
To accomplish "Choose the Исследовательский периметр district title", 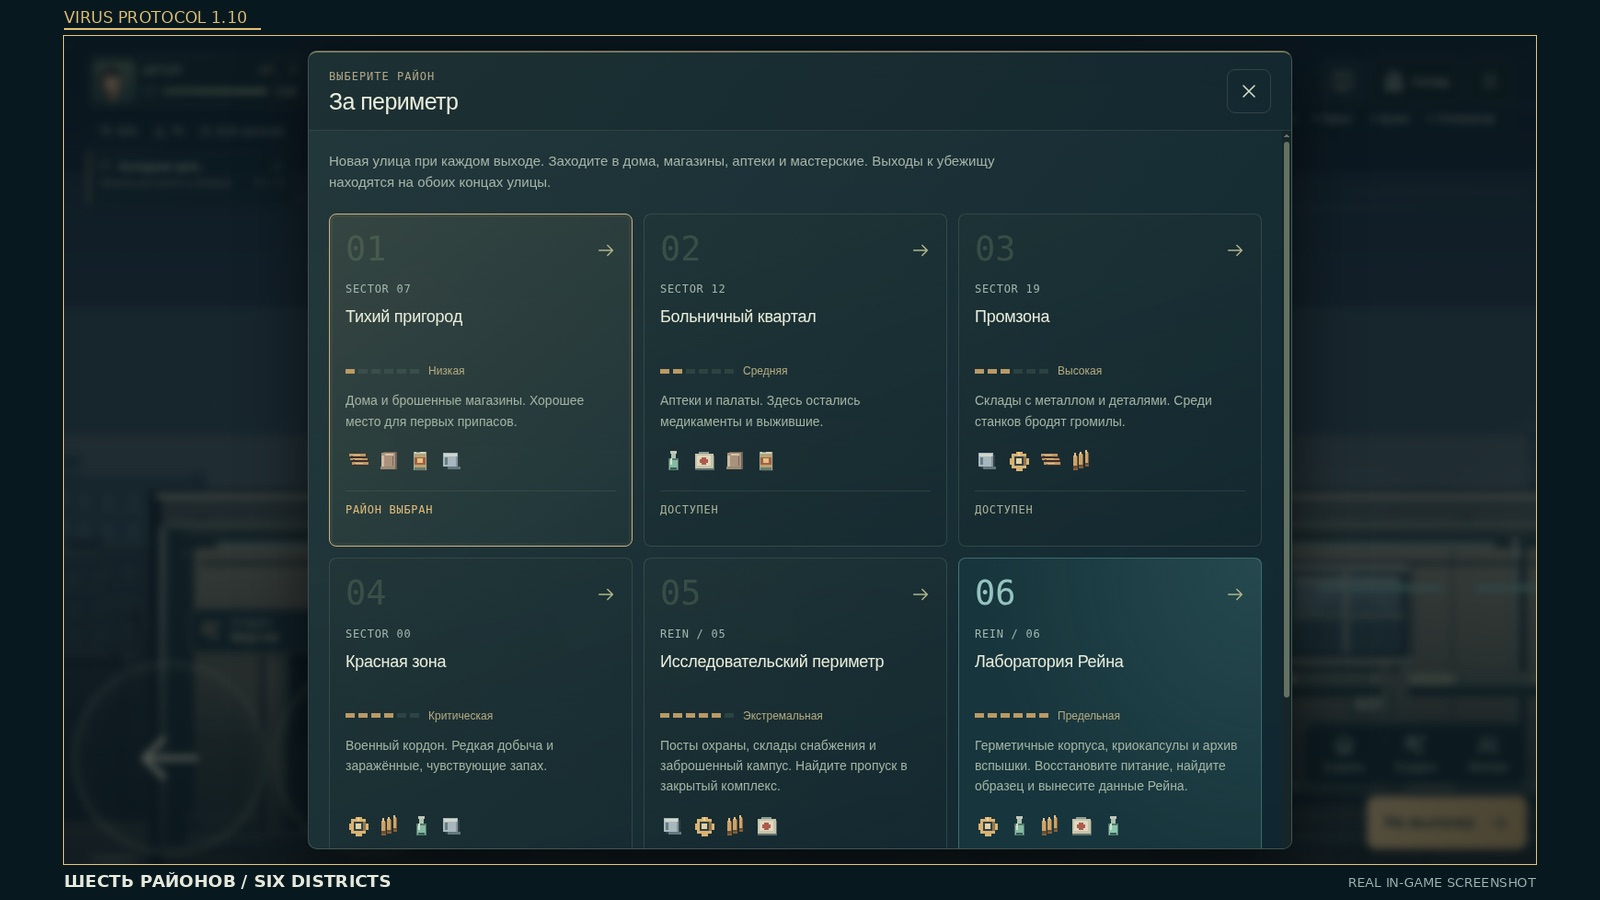I will coord(772,661).
